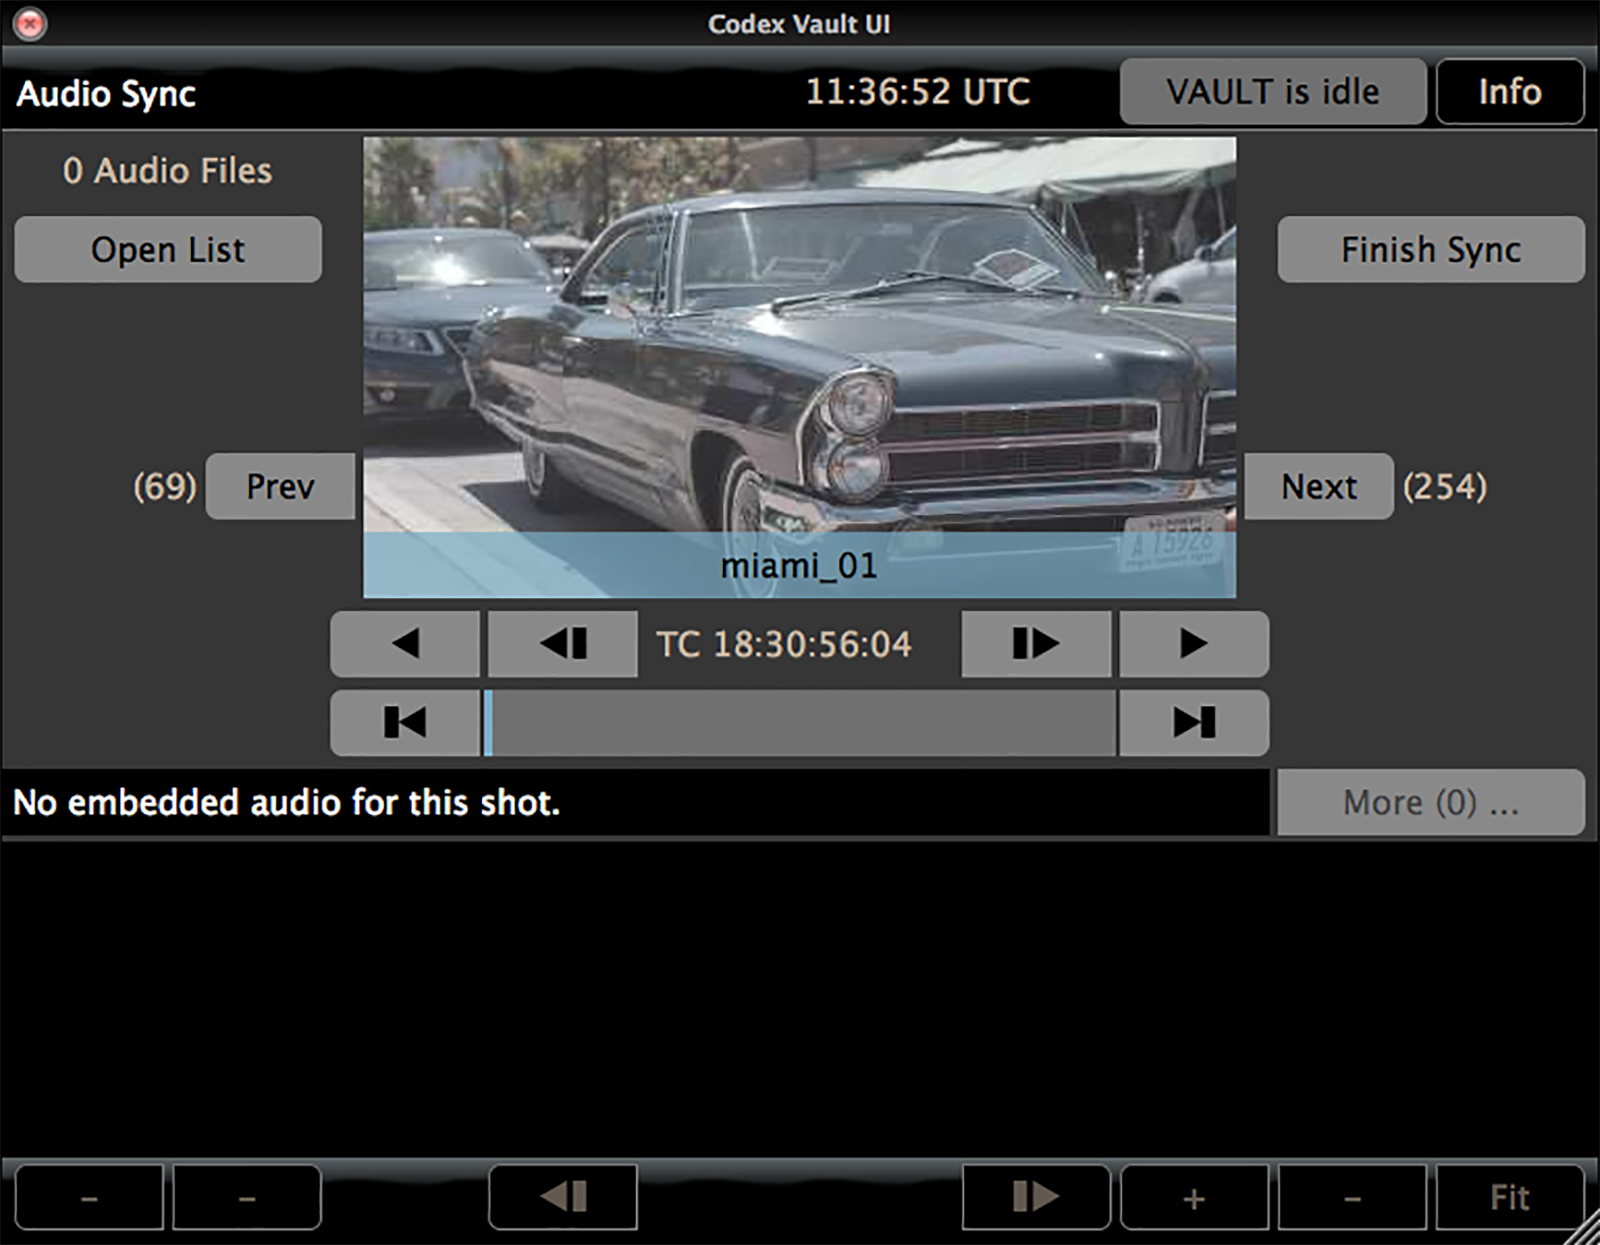Viewport: 1600px width, 1245px height.
Task: Click the Finish Sync button
Action: [x=1430, y=249]
